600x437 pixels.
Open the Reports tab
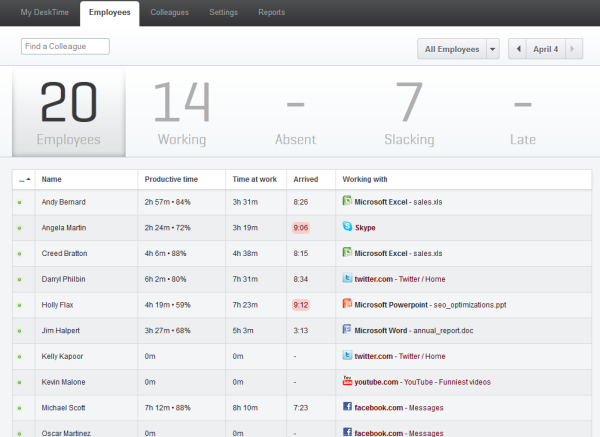pyautogui.click(x=271, y=13)
